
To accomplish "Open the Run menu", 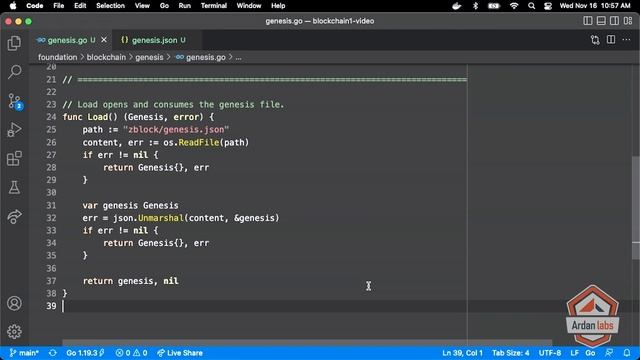I will 184,6.
